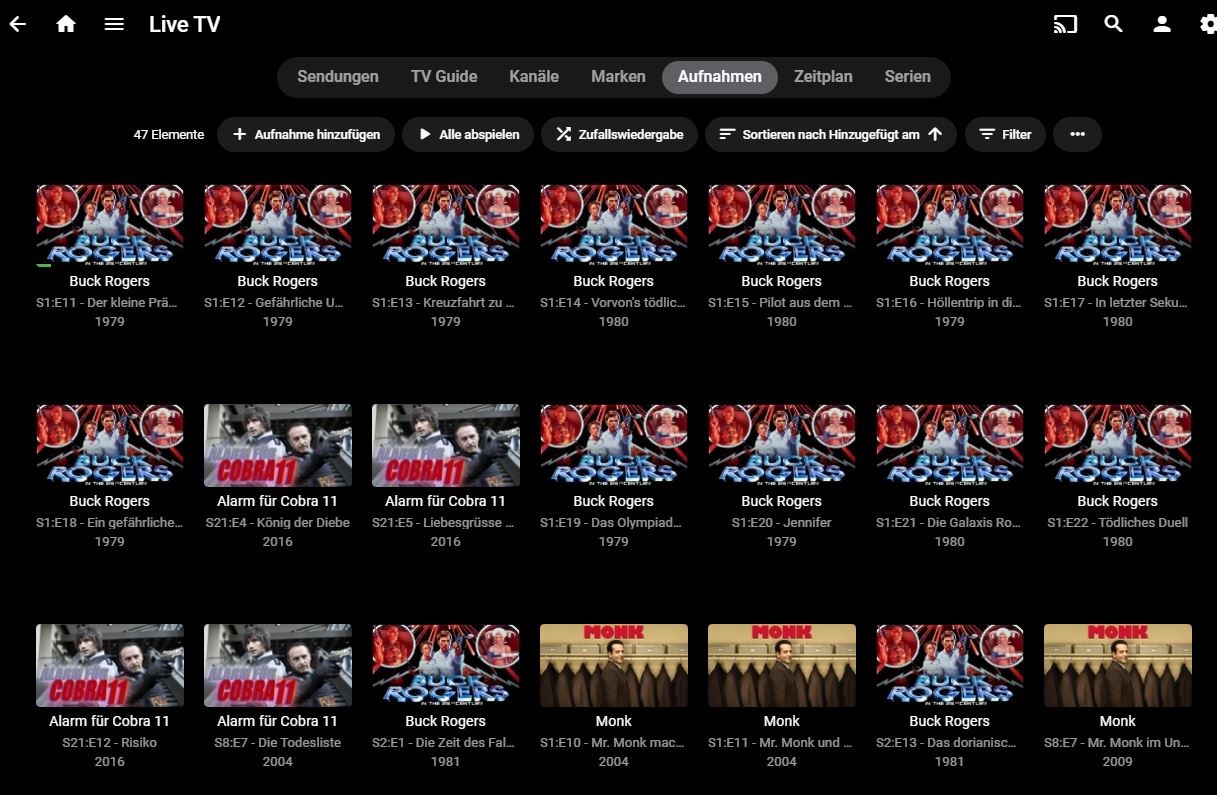Viewport: 1217px width, 795px height.
Task: Open the hamburger navigation menu
Action: pos(114,24)
